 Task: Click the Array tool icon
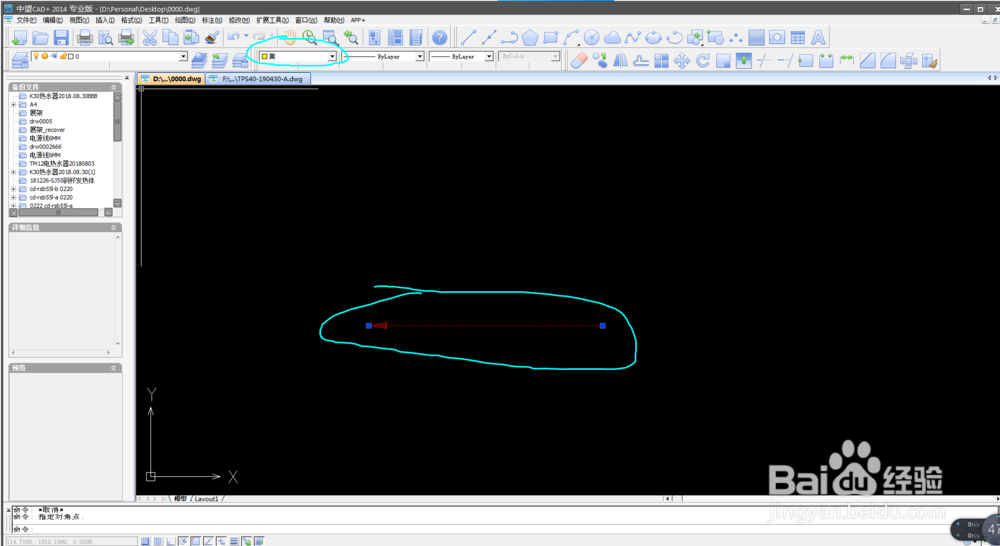(661, 61)
